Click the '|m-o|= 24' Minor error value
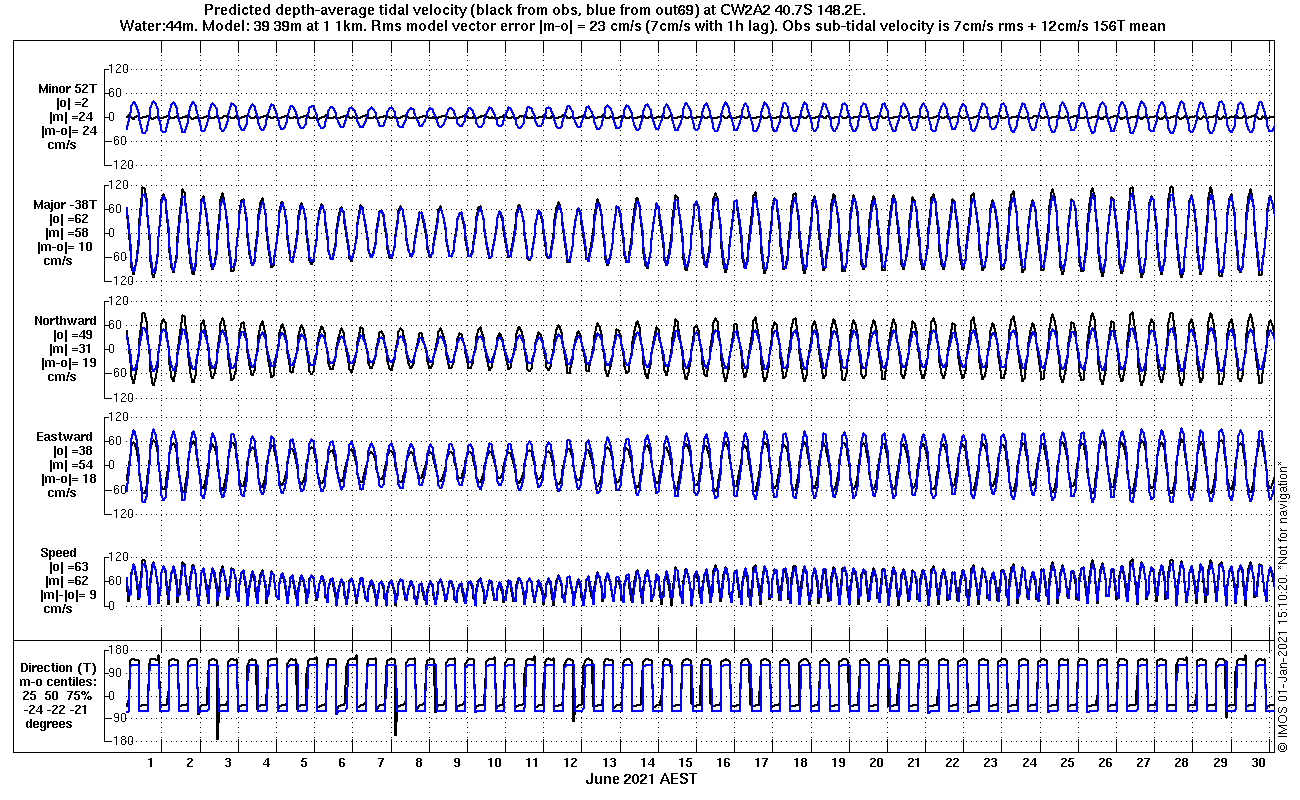Screen dimensions: 1300x800 tap(69, 130)
